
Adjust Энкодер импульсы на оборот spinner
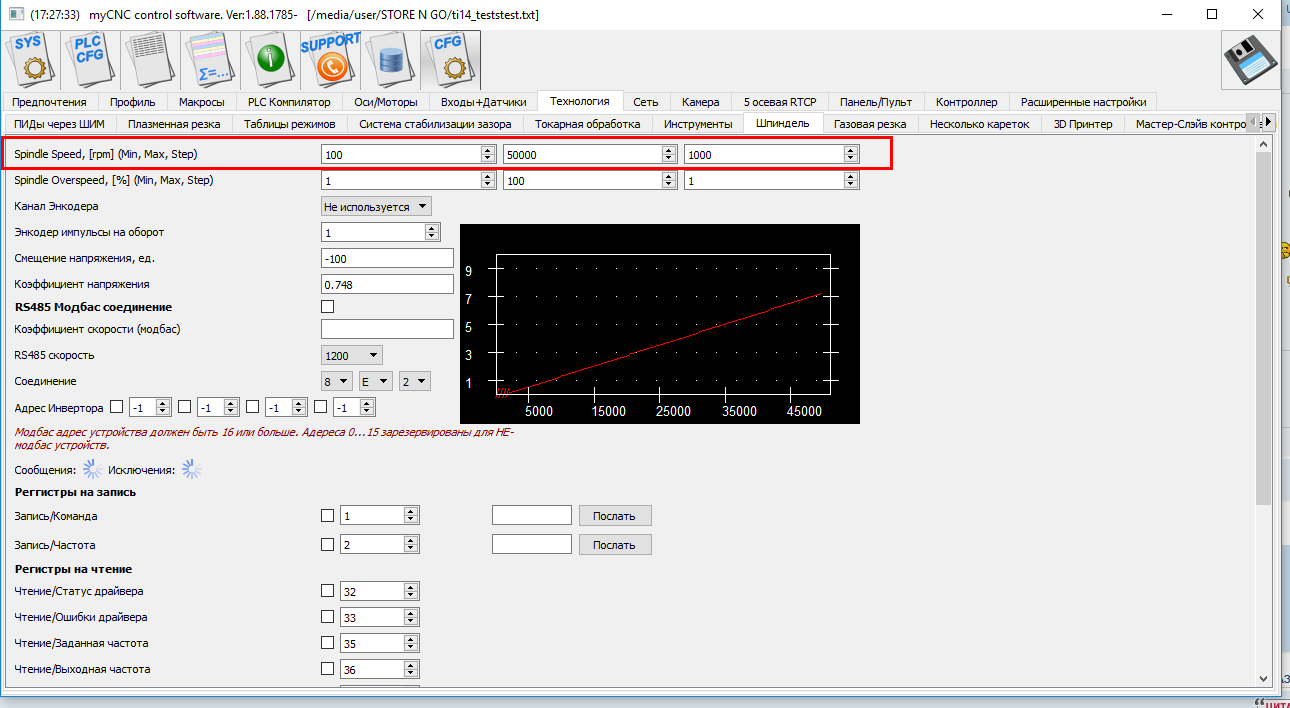(432, 232)
